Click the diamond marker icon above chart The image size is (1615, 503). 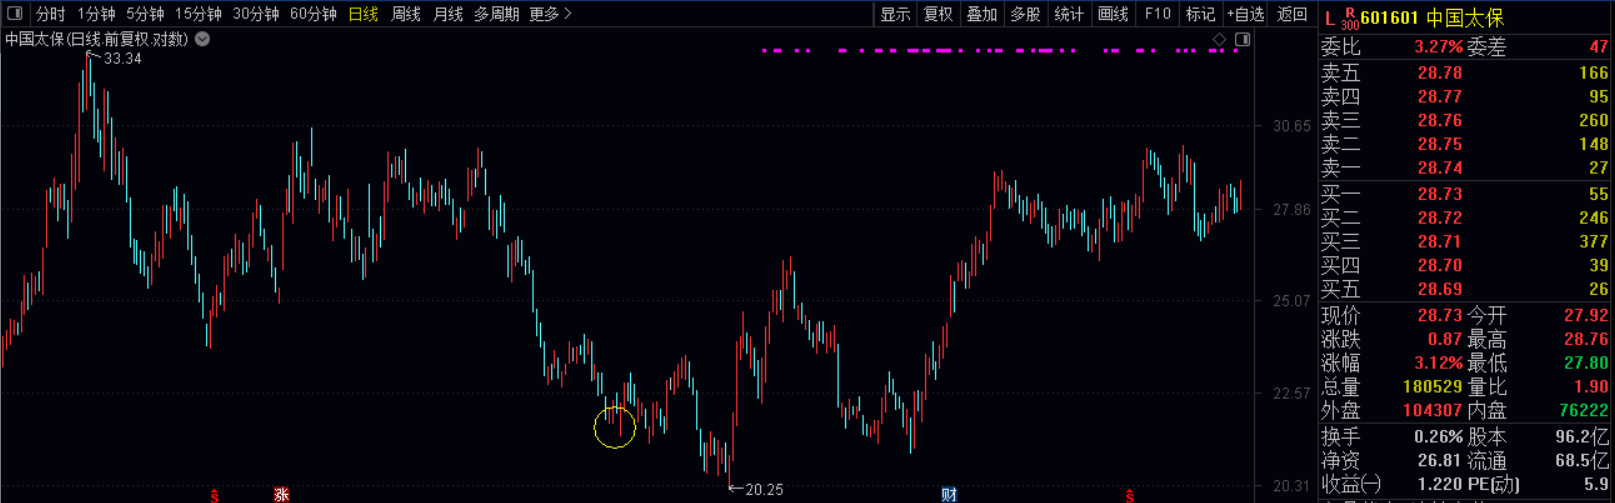click(1218, 39)
